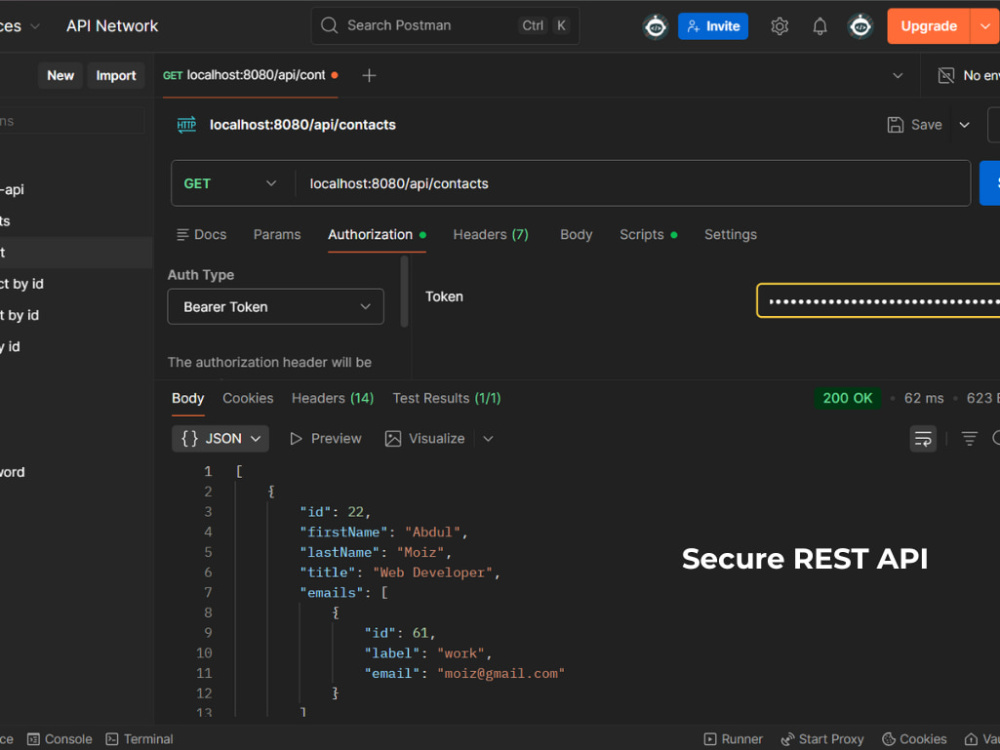Add a new request tab with plus
This screenshot has height=750, width=1000.
pyautogui.click(x=369, y=75)
